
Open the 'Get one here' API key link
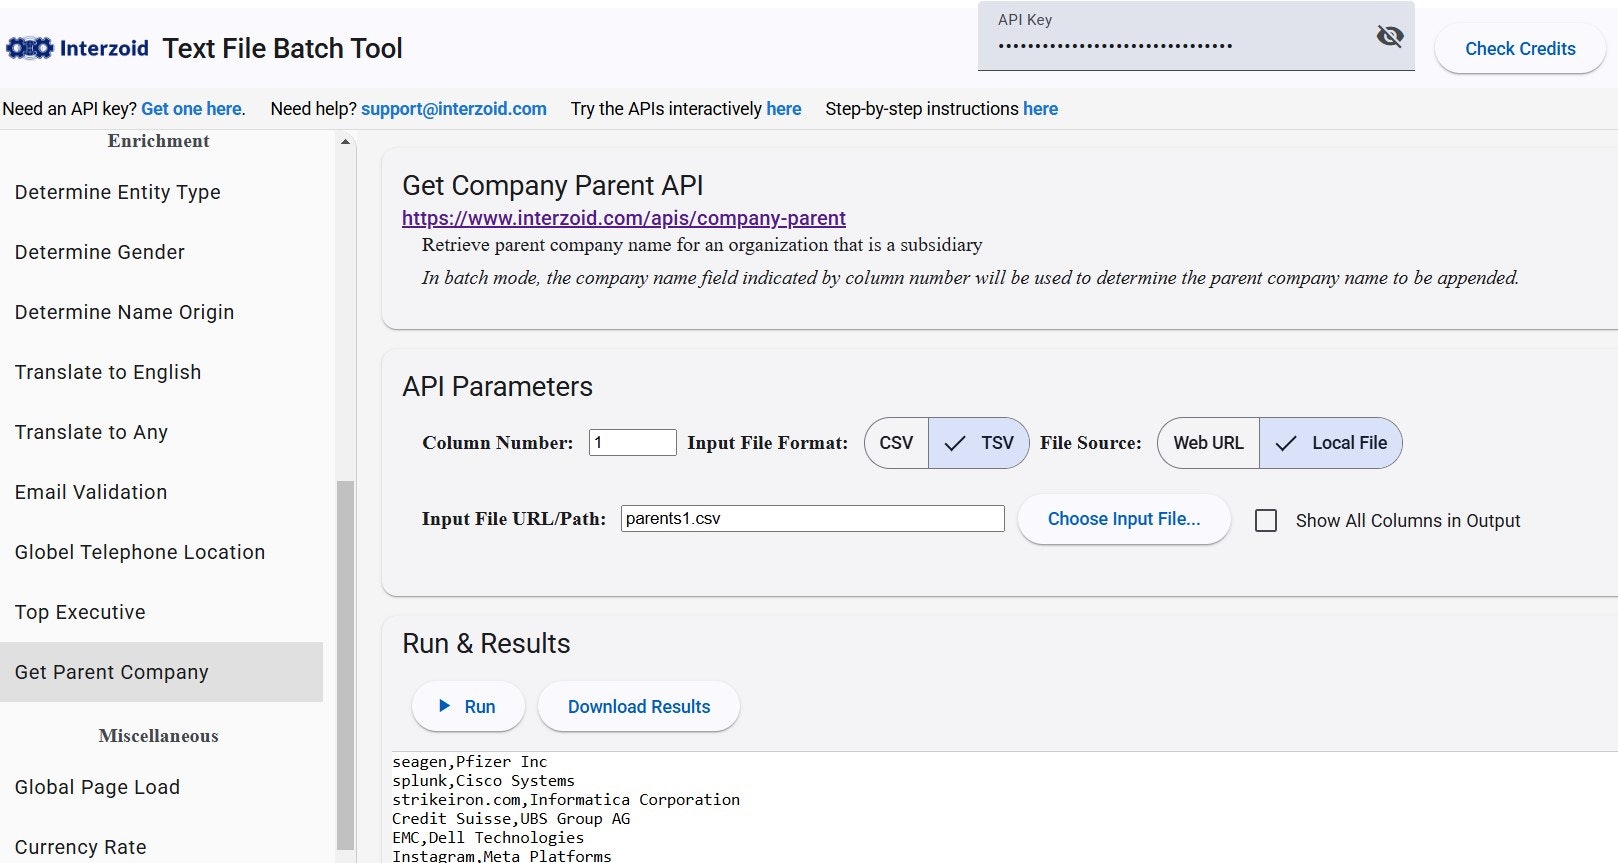191,109
